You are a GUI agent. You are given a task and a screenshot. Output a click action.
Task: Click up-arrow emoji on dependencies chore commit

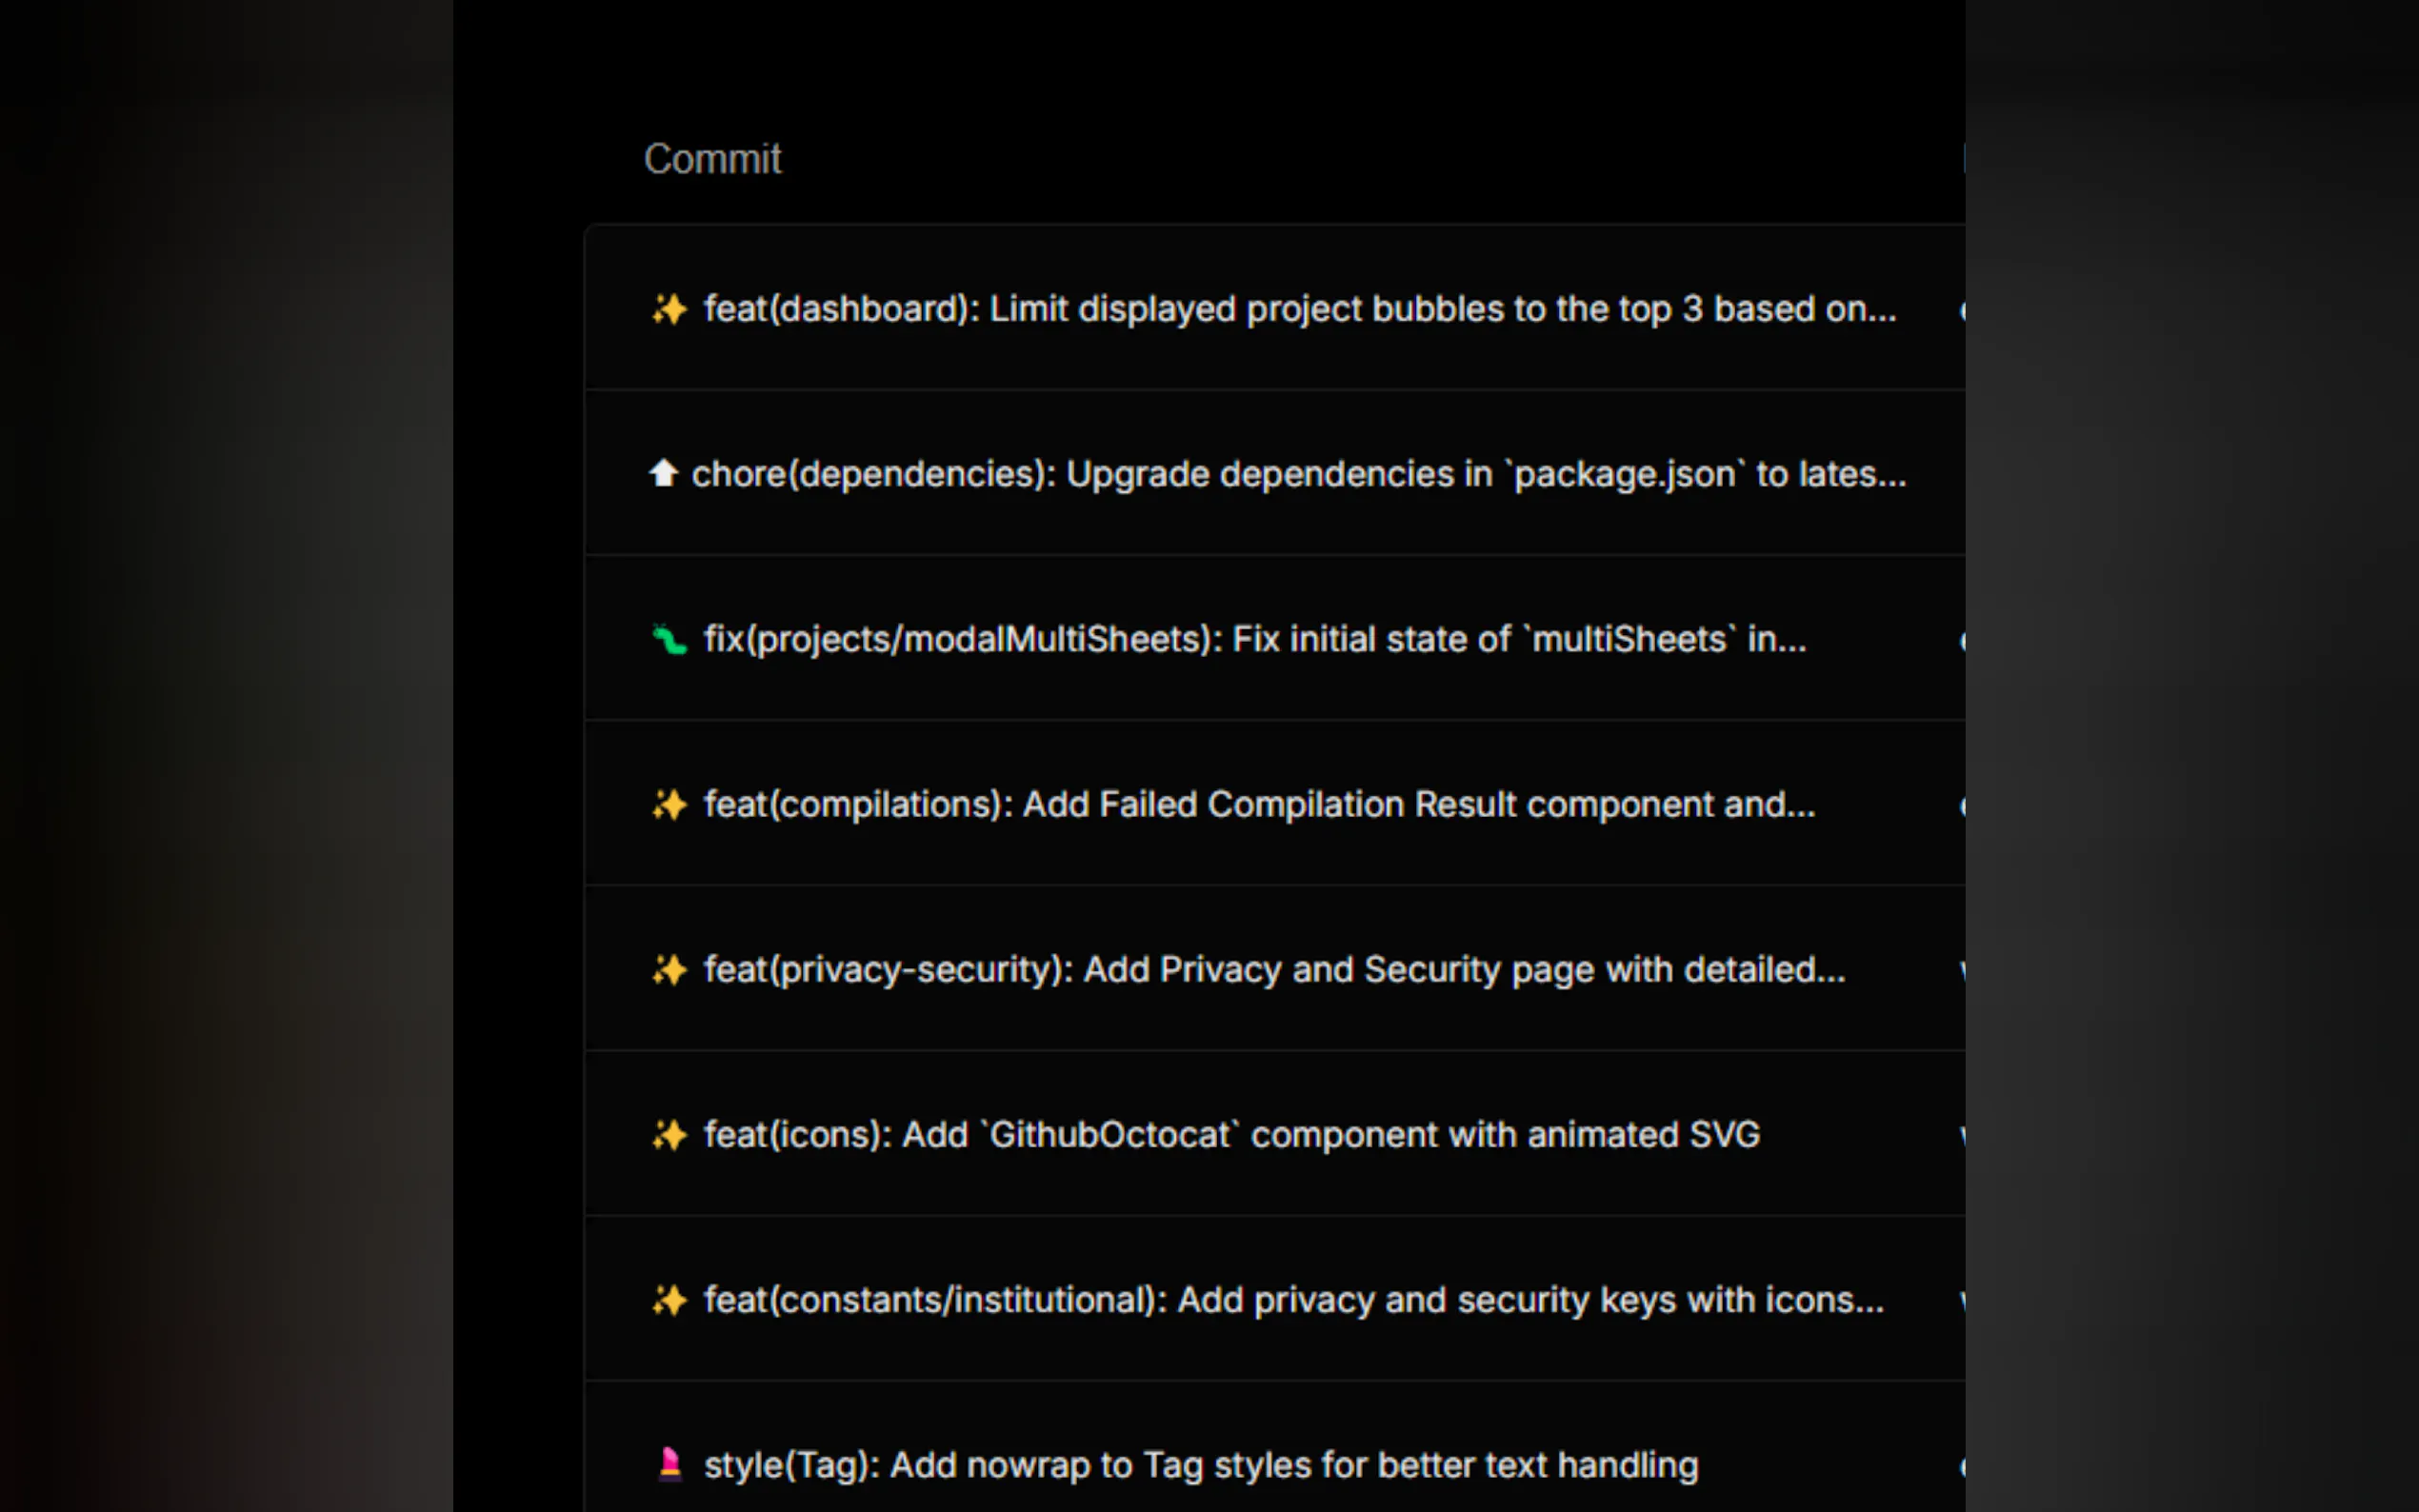point(663,473)
